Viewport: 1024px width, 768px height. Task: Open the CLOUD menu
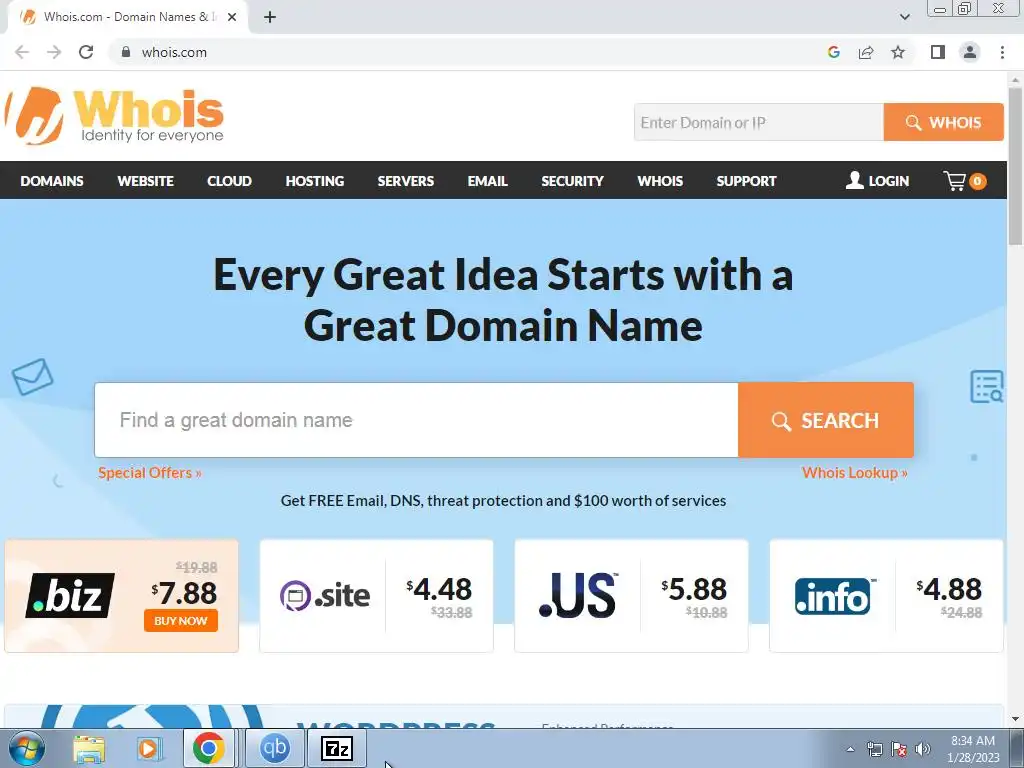click(x=229, y=181)
